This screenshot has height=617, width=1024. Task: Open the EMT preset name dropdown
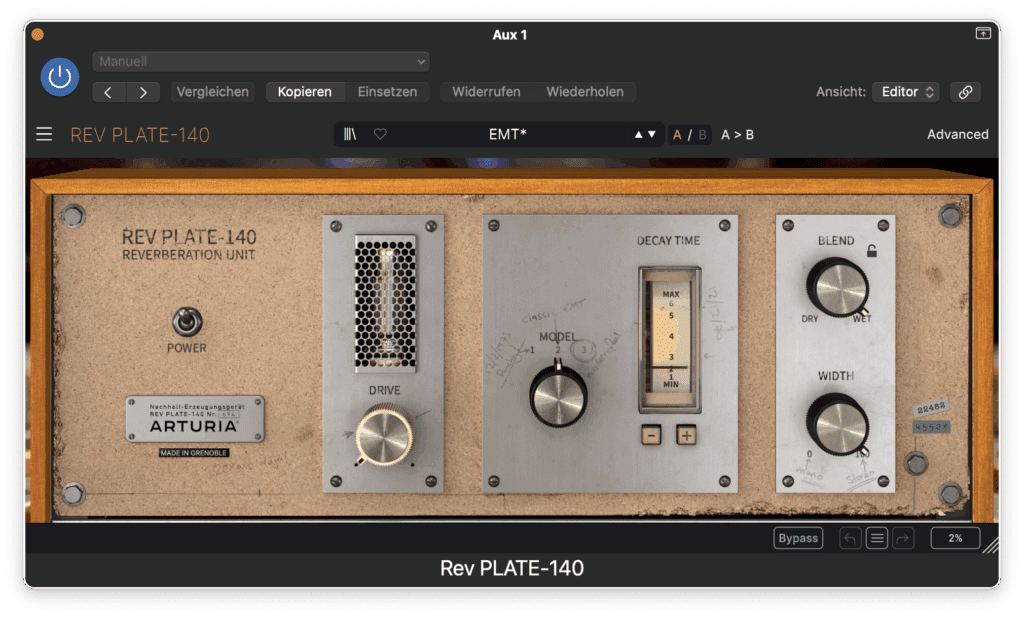(508, 134)
